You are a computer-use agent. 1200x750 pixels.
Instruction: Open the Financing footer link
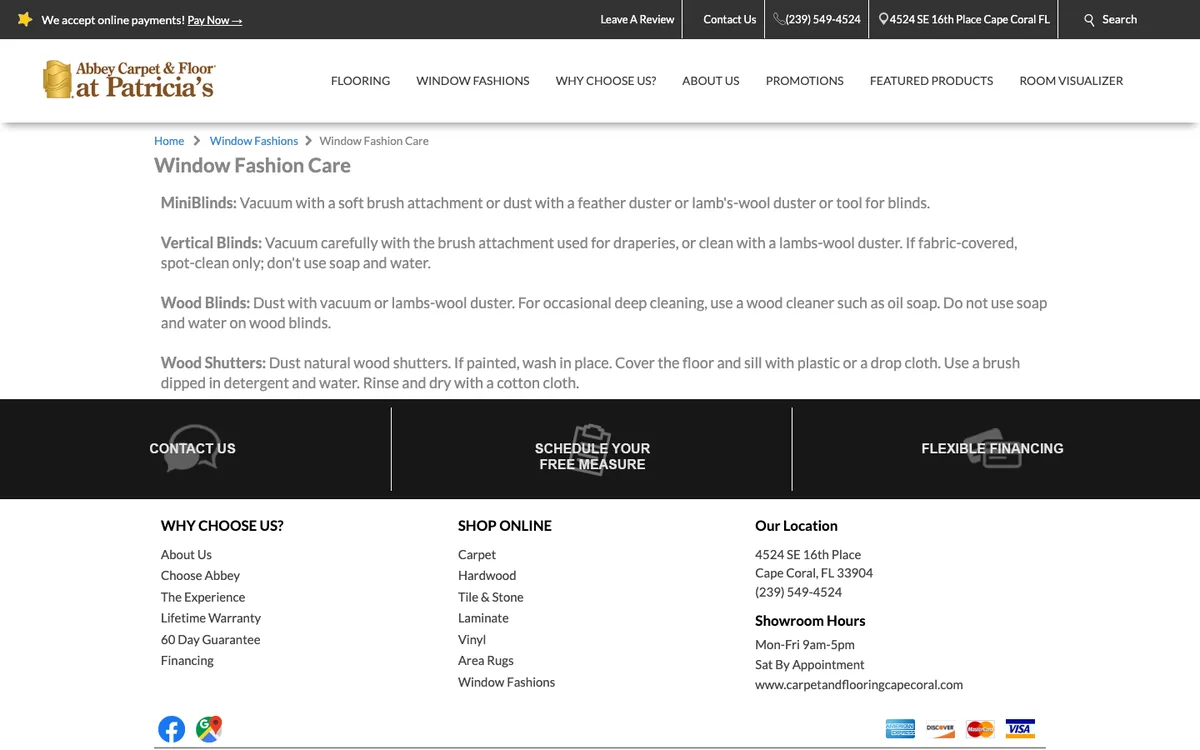point(187,661)
